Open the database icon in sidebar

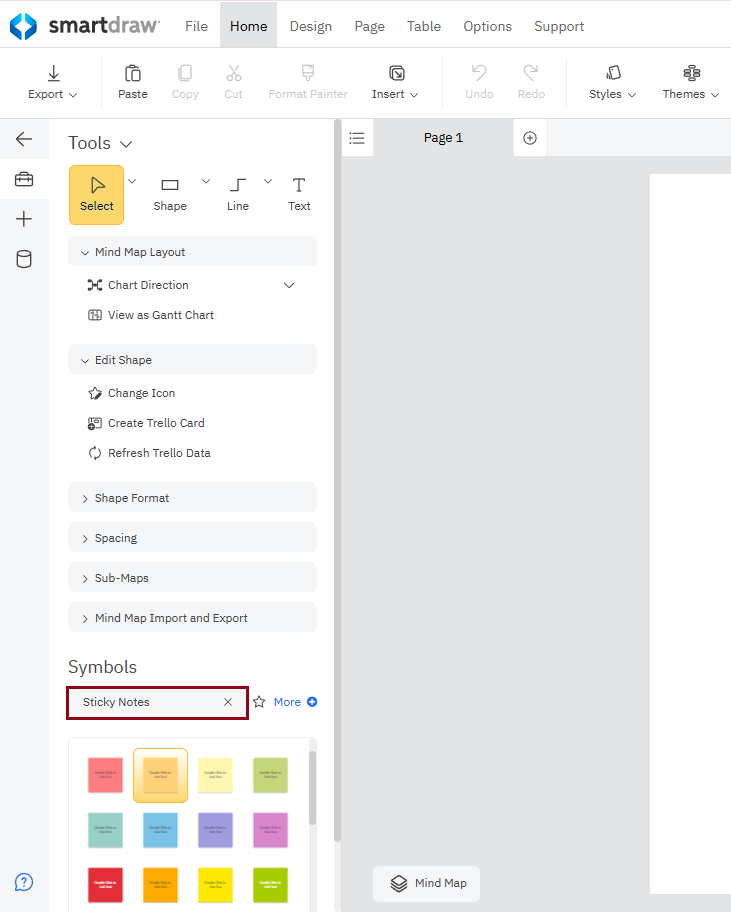point(24,259)
